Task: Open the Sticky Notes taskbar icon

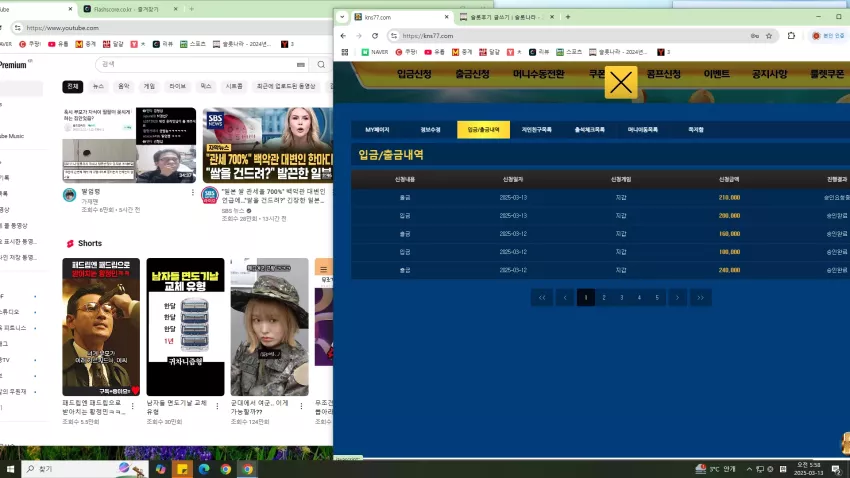Action: pos(182,469)
